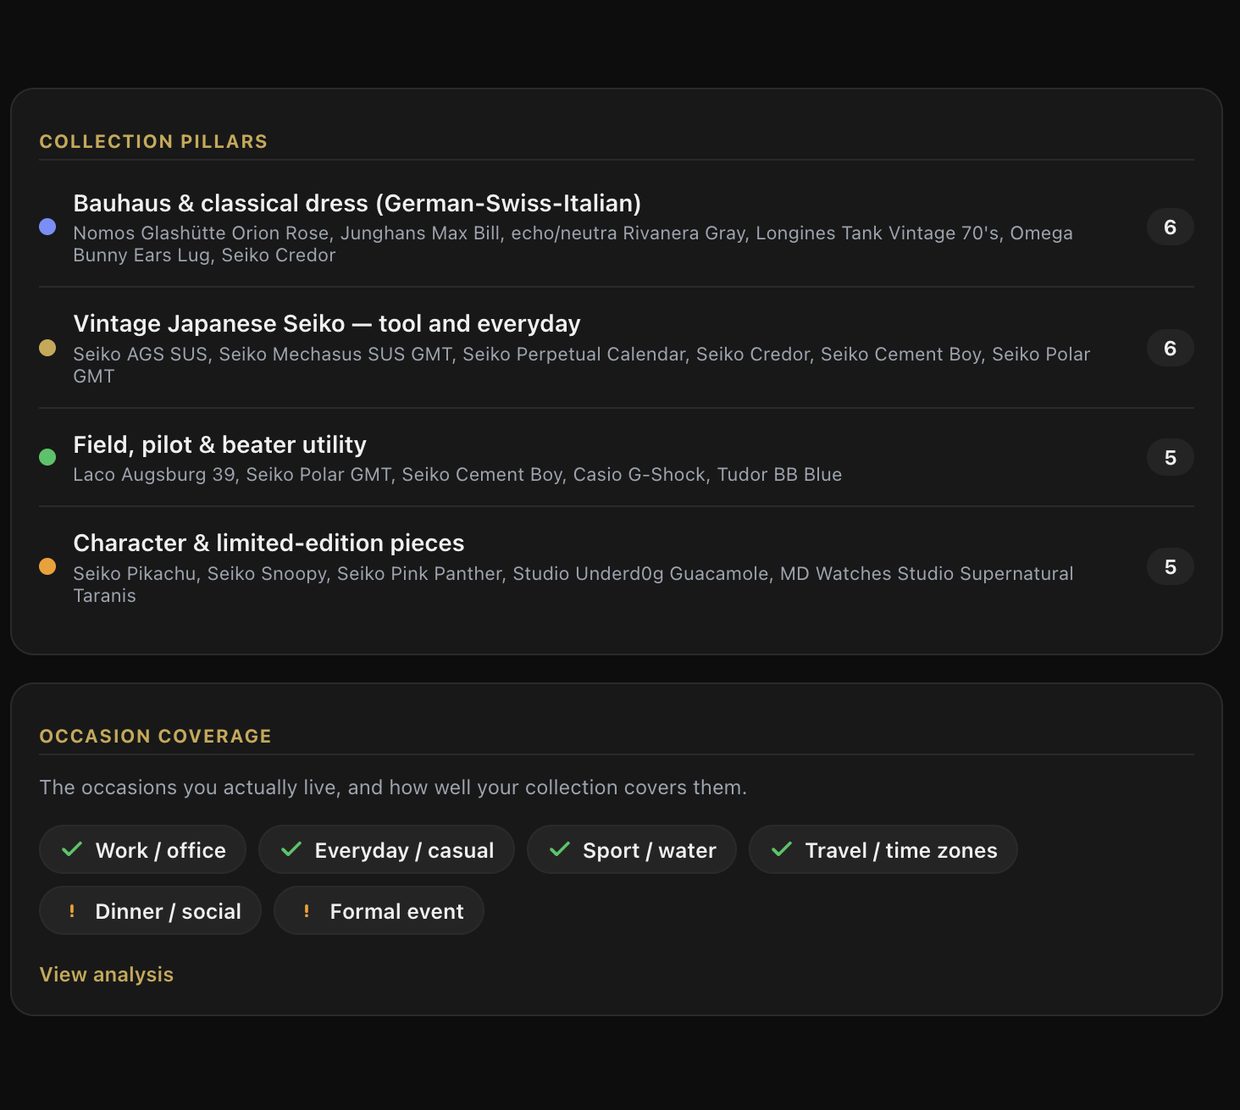Viewport: 1240px width, 1110px height.
Task: Click count badge 5 on Character pieces row
Action: point(1170,566)
